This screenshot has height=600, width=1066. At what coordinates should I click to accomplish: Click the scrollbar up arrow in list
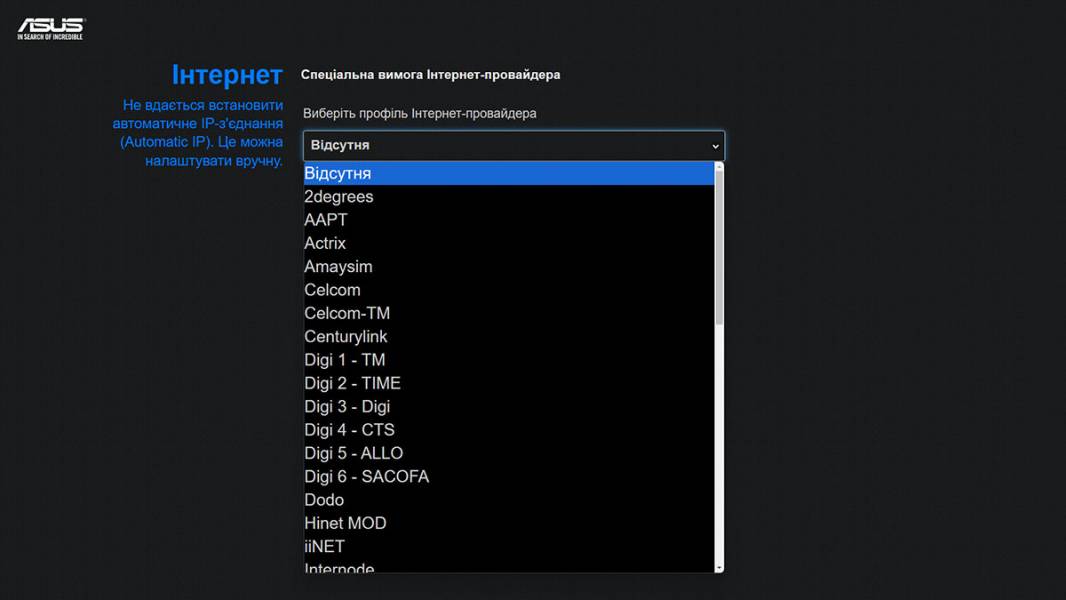click(719, 166)
